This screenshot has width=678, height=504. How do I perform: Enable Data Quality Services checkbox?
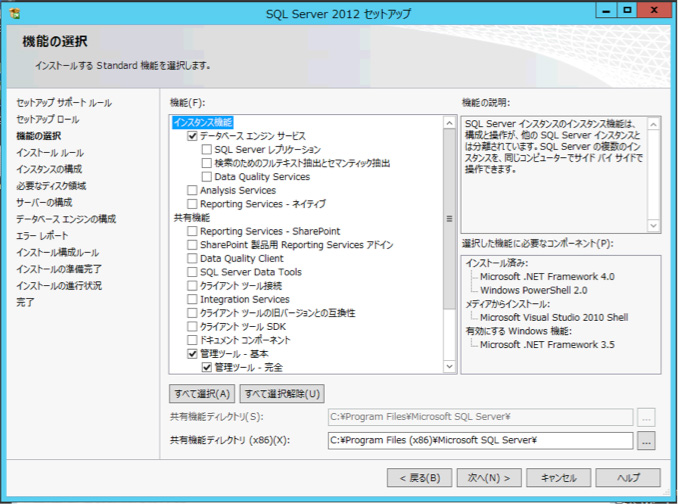tap(207, 177)
